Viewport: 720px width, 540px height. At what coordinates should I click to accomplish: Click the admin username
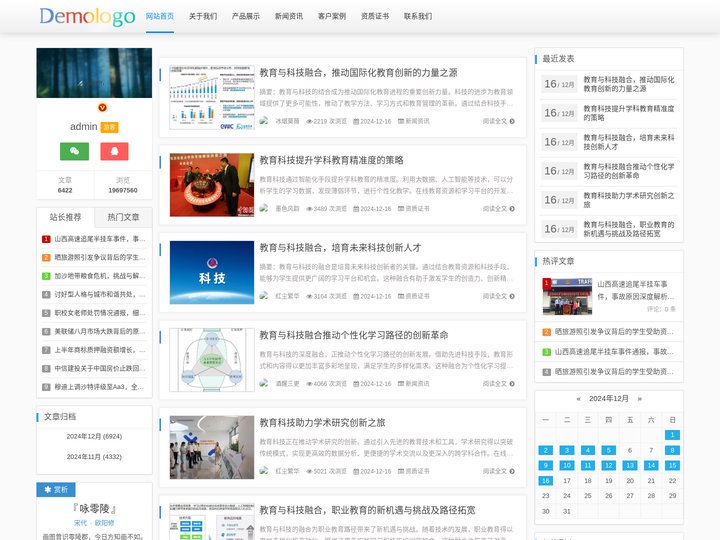click(x=84, y=126)
